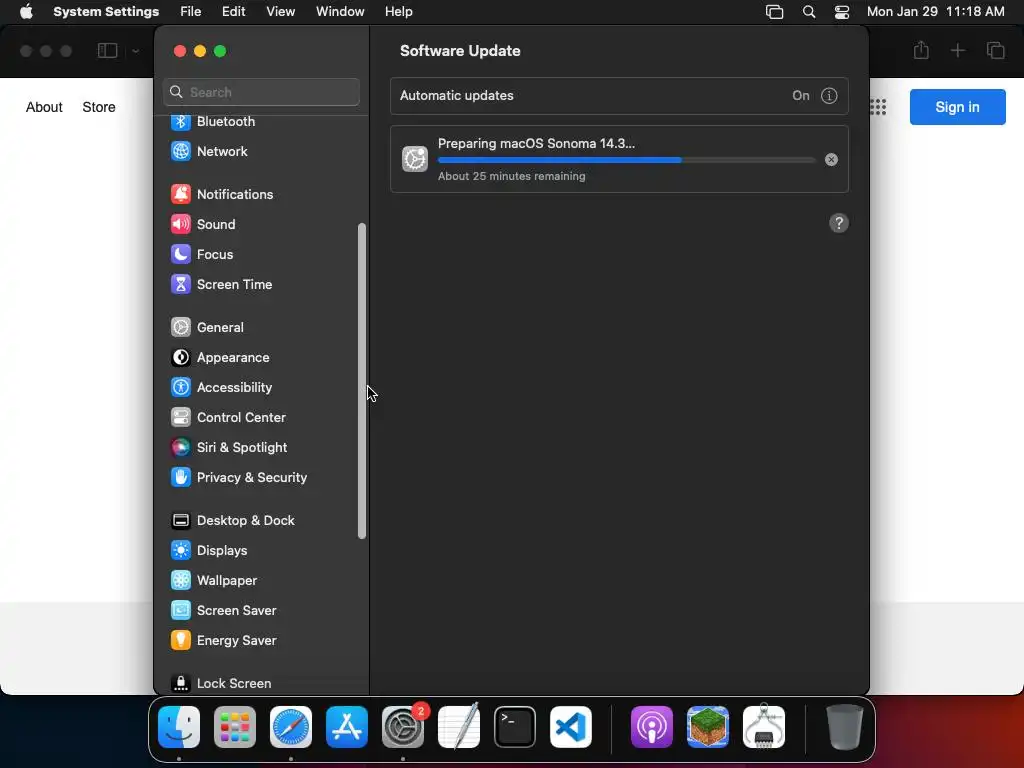The height and width of the screenshot is (768, 1024).
Task: Focus the settings Search field
Action: pos(261,93)
